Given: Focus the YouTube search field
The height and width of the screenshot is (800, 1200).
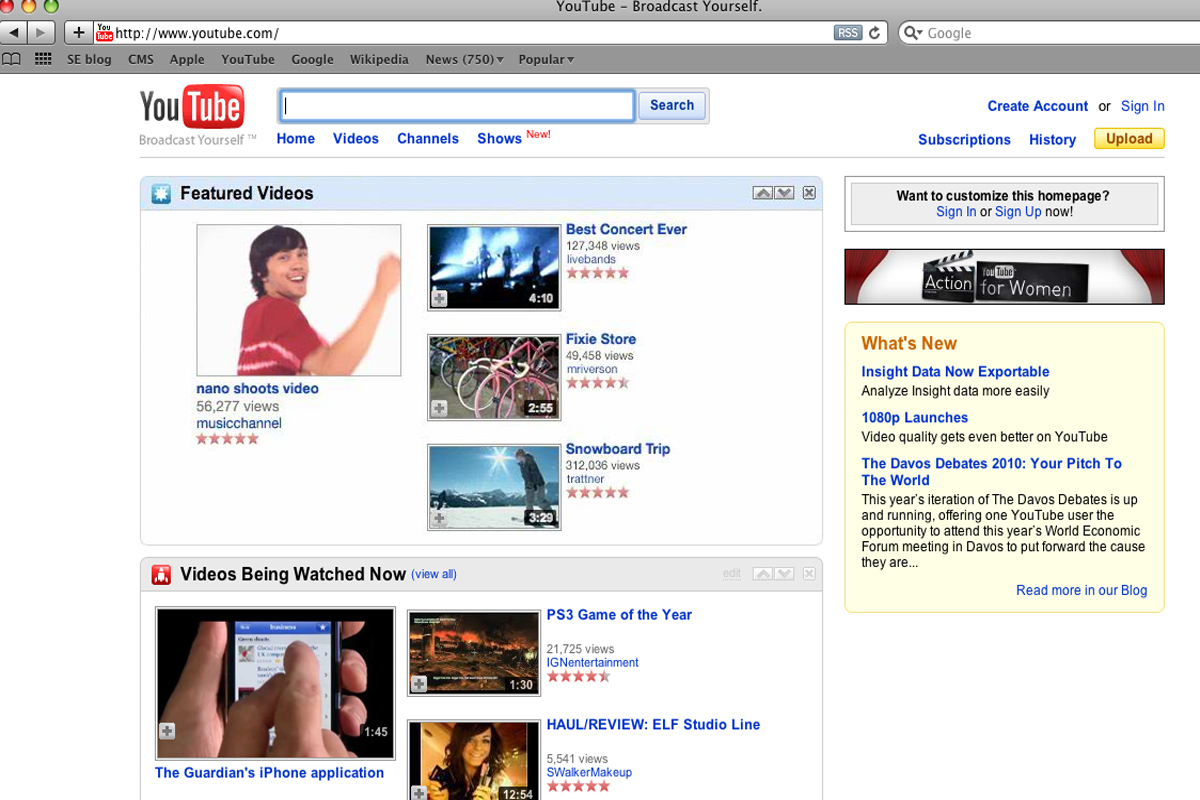Looking at the screenshot, I should (x=456, y=105).
